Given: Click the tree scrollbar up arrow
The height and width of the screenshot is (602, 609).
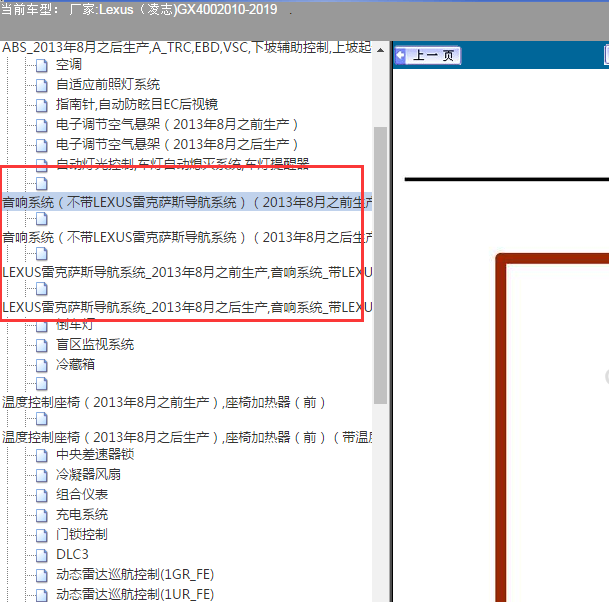Looking at the screenshot, I should point(381,50).
